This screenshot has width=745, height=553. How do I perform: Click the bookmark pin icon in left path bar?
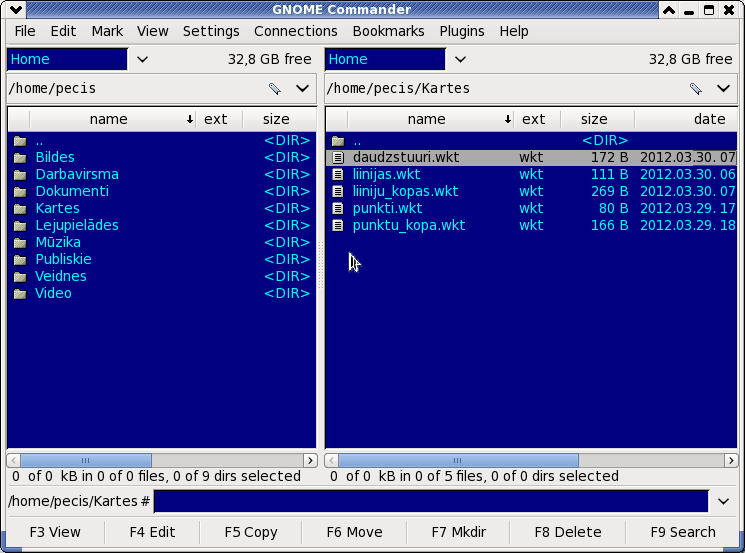pos(275,88)
